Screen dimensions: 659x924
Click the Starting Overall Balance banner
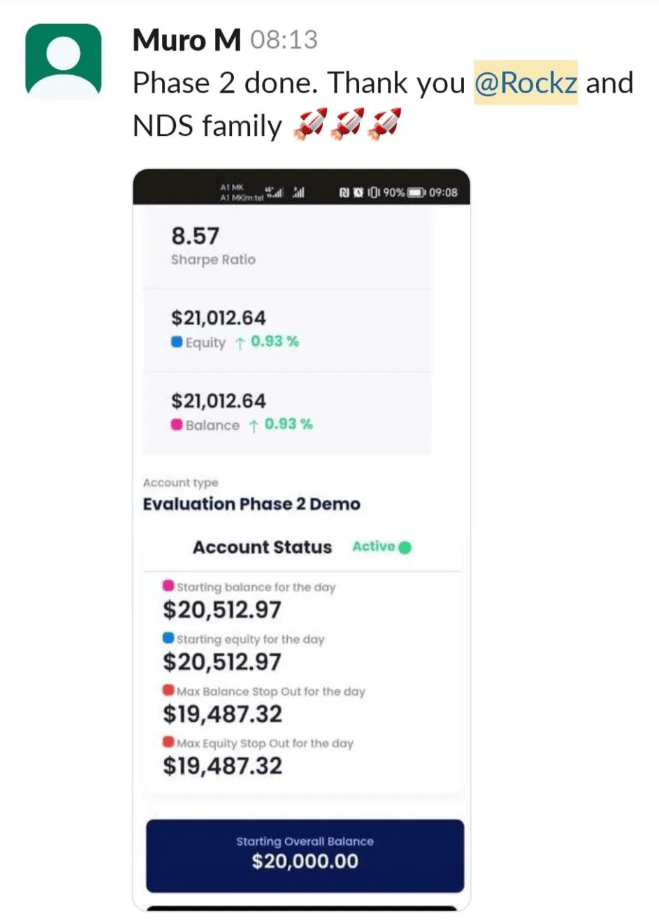[305, 856]
